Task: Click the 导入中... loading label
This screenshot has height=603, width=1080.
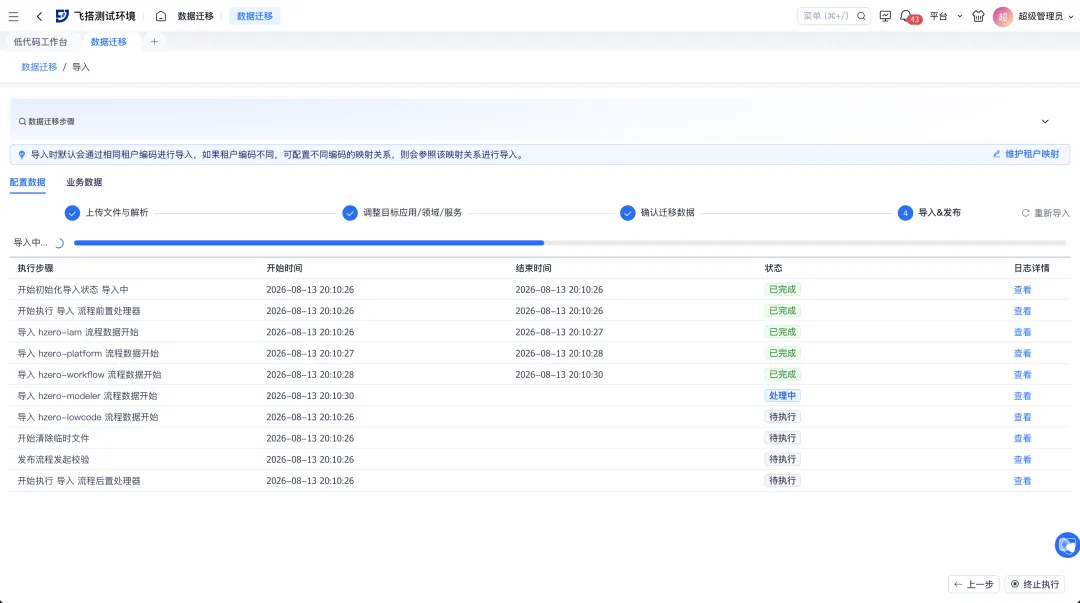Action: tap(30, 243)
